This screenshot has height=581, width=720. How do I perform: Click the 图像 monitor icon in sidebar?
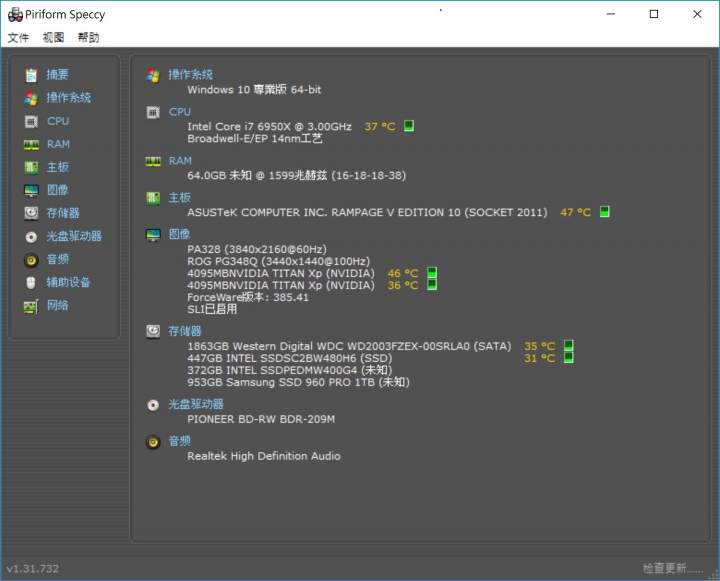(x=31, y=191)
